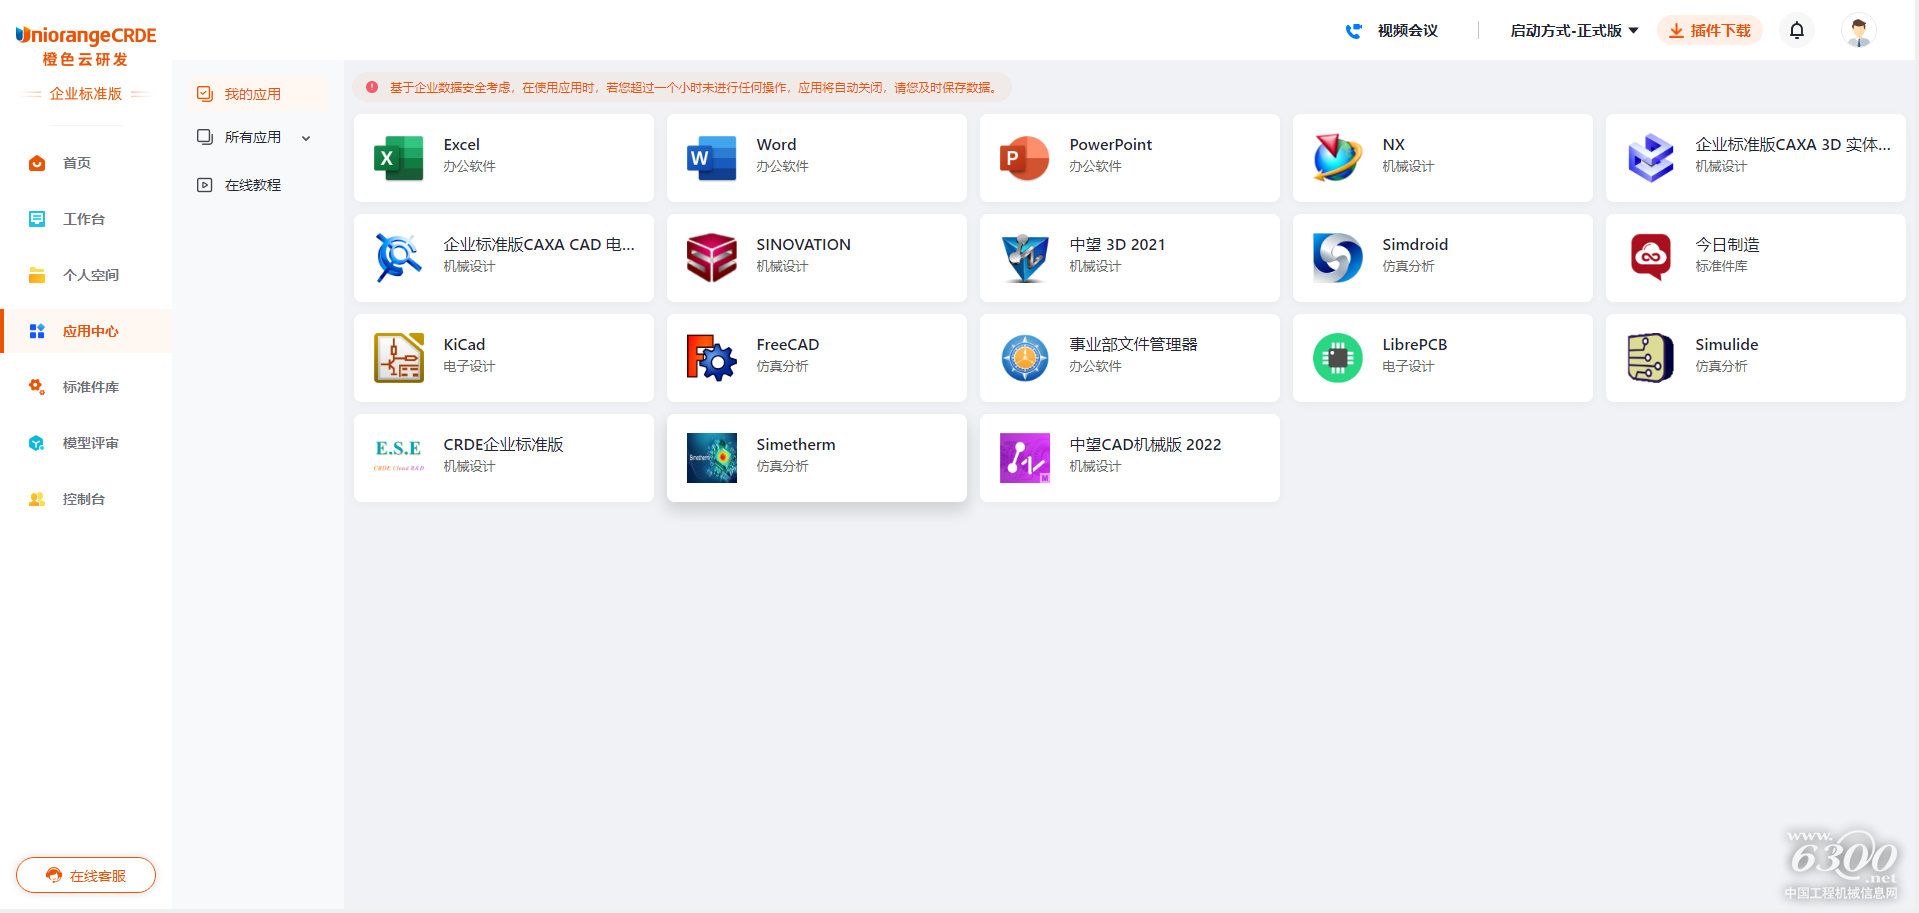This screenshot has width=1919, height=913.
Task: Switch to 工作台 in left navigation
Action: tap(84, 219)
